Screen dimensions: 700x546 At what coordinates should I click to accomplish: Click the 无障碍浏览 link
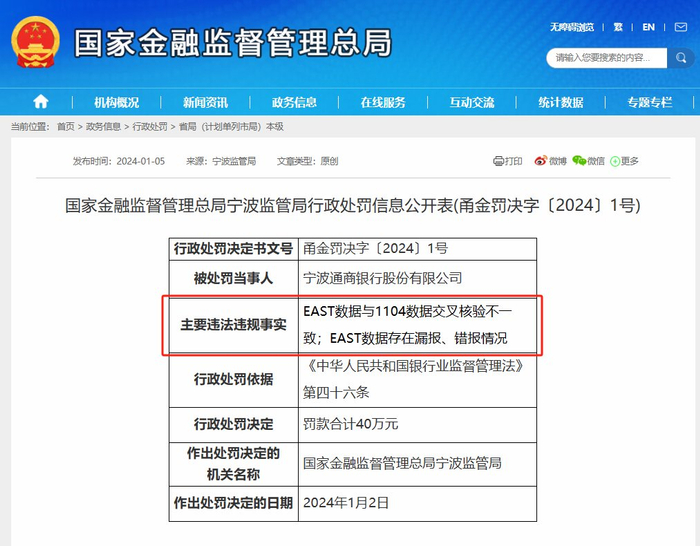(x=572, y=27)
